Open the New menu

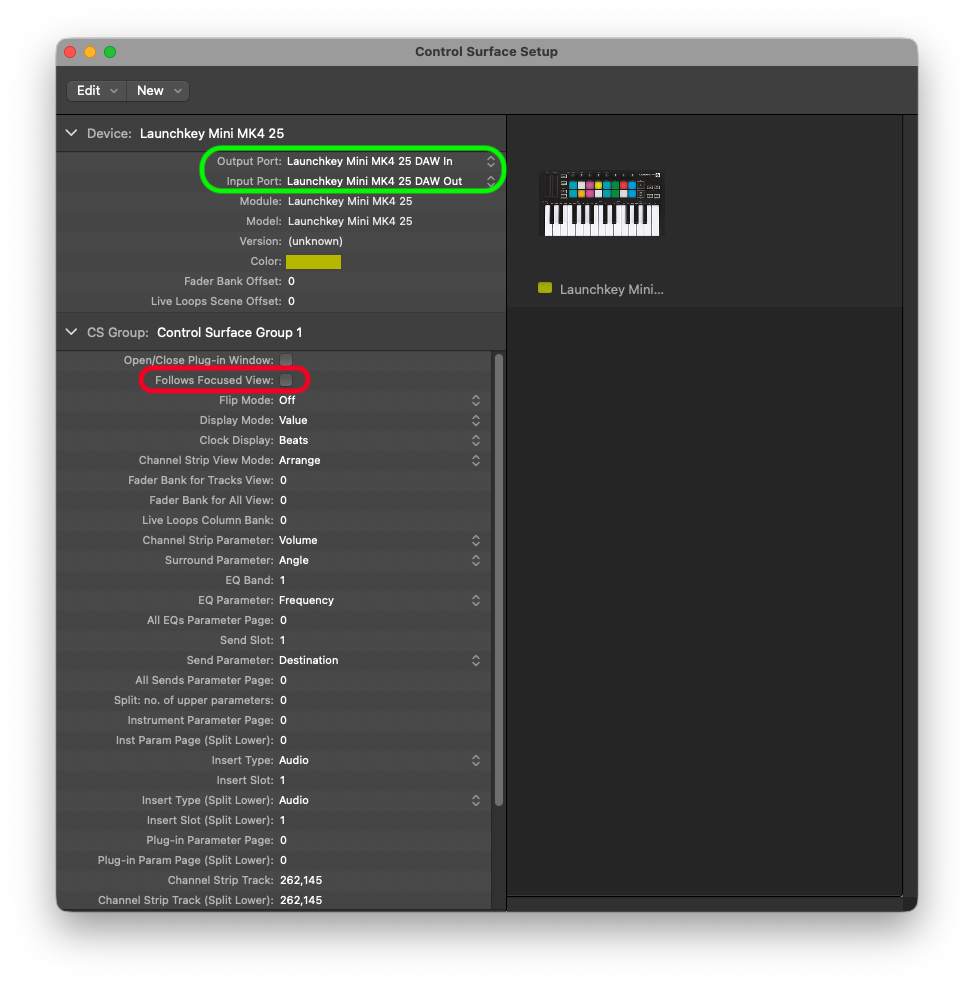pyautogui.click(x=158, y=91)
